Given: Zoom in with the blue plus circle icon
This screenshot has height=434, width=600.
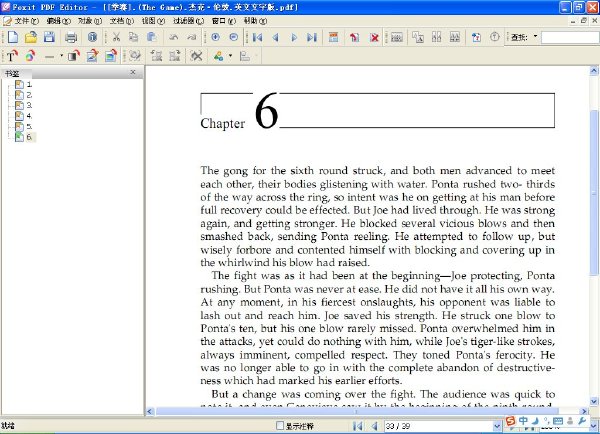Looking at the screenshot, I should (215, 37).
